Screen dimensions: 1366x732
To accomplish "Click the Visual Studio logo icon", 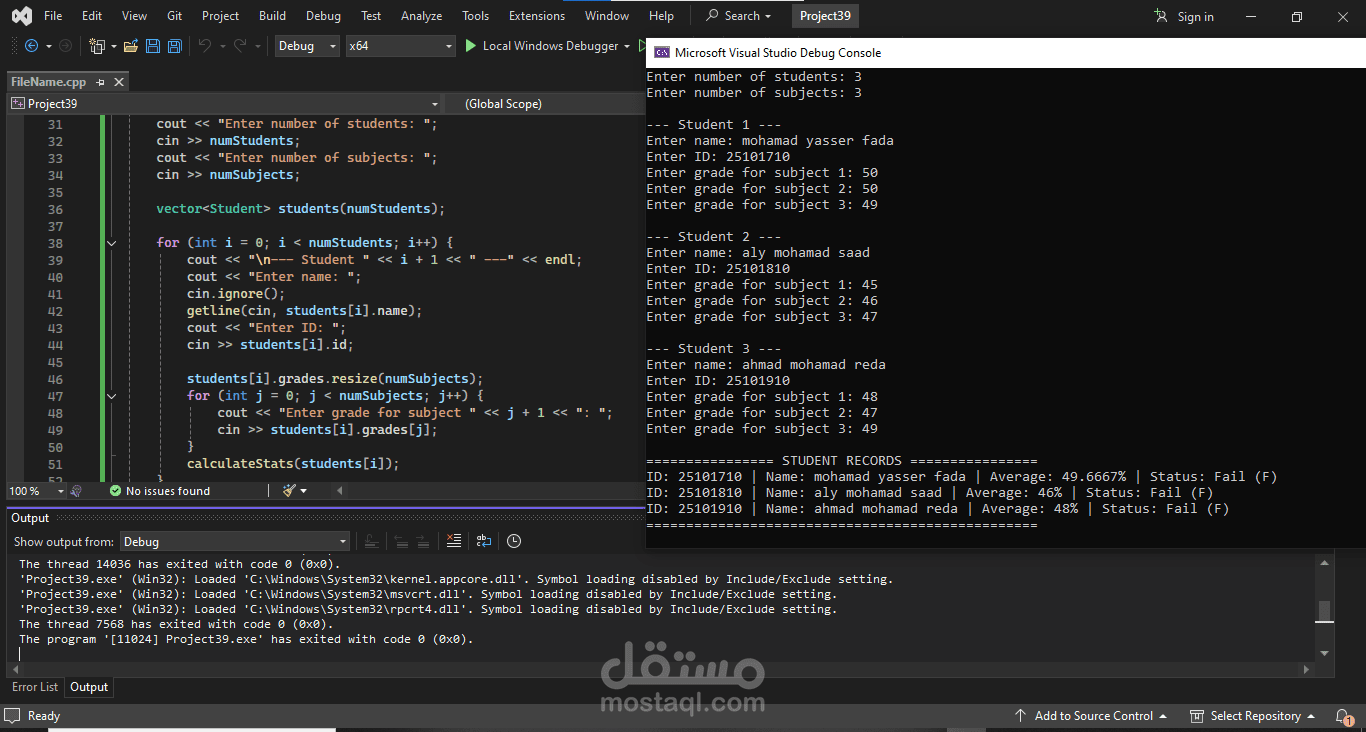I will click(x=21, y=16).
